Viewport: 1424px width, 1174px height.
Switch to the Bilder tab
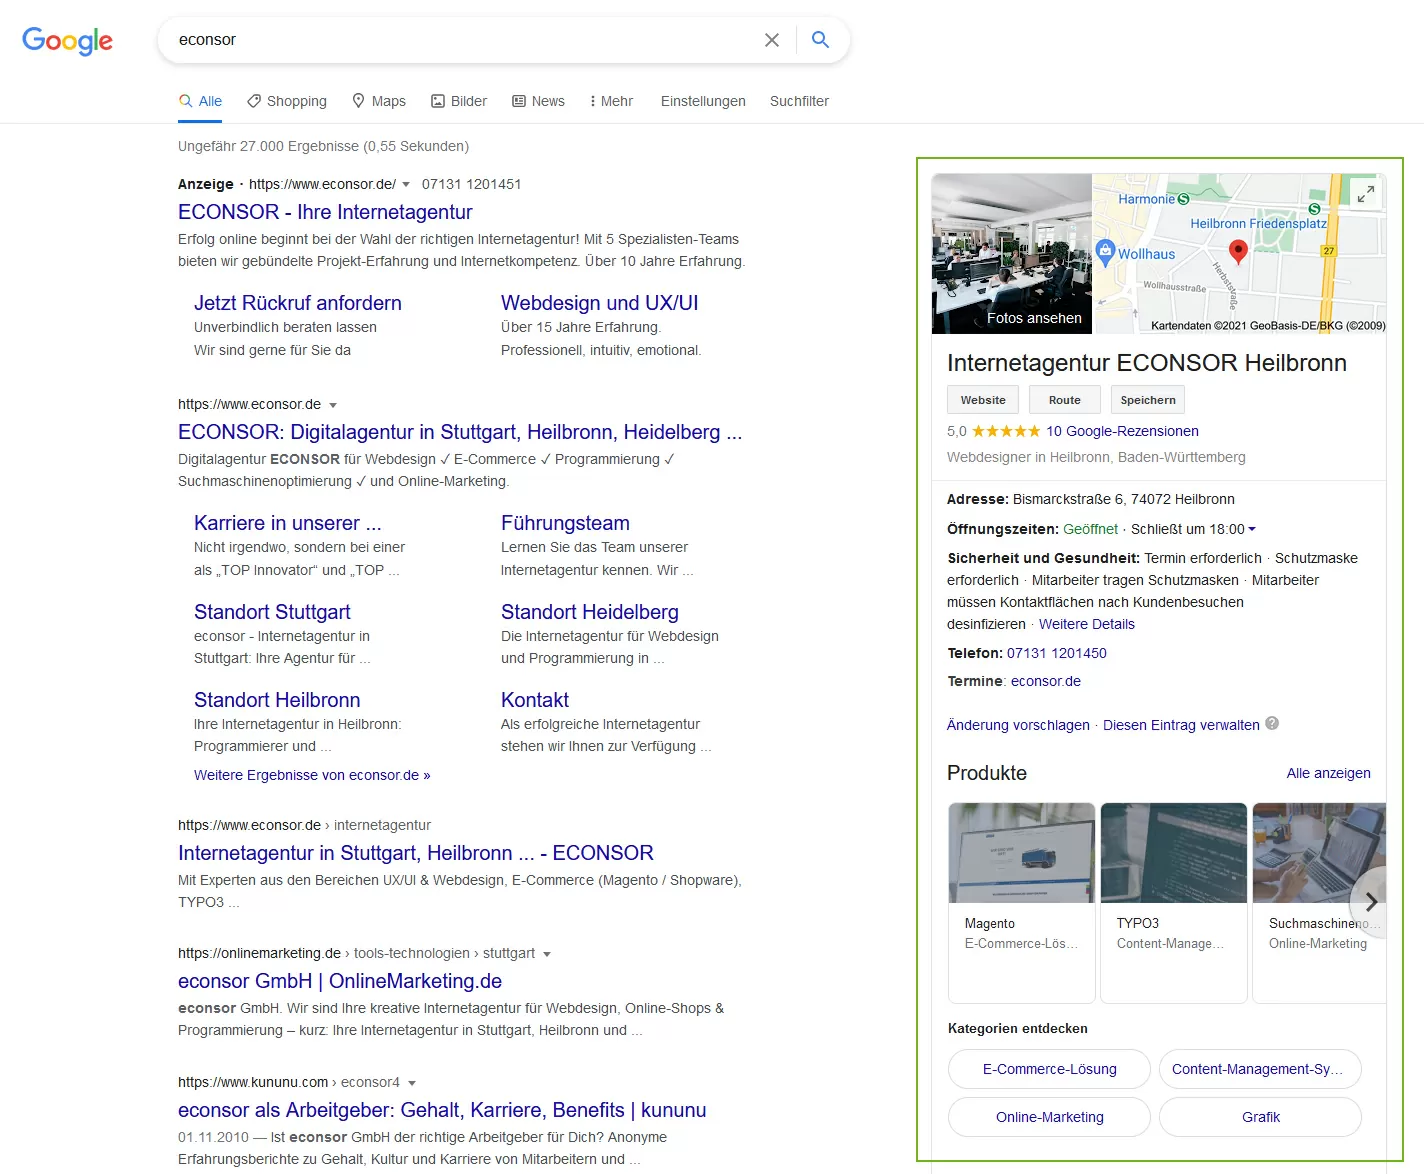[x=458, y=100]
